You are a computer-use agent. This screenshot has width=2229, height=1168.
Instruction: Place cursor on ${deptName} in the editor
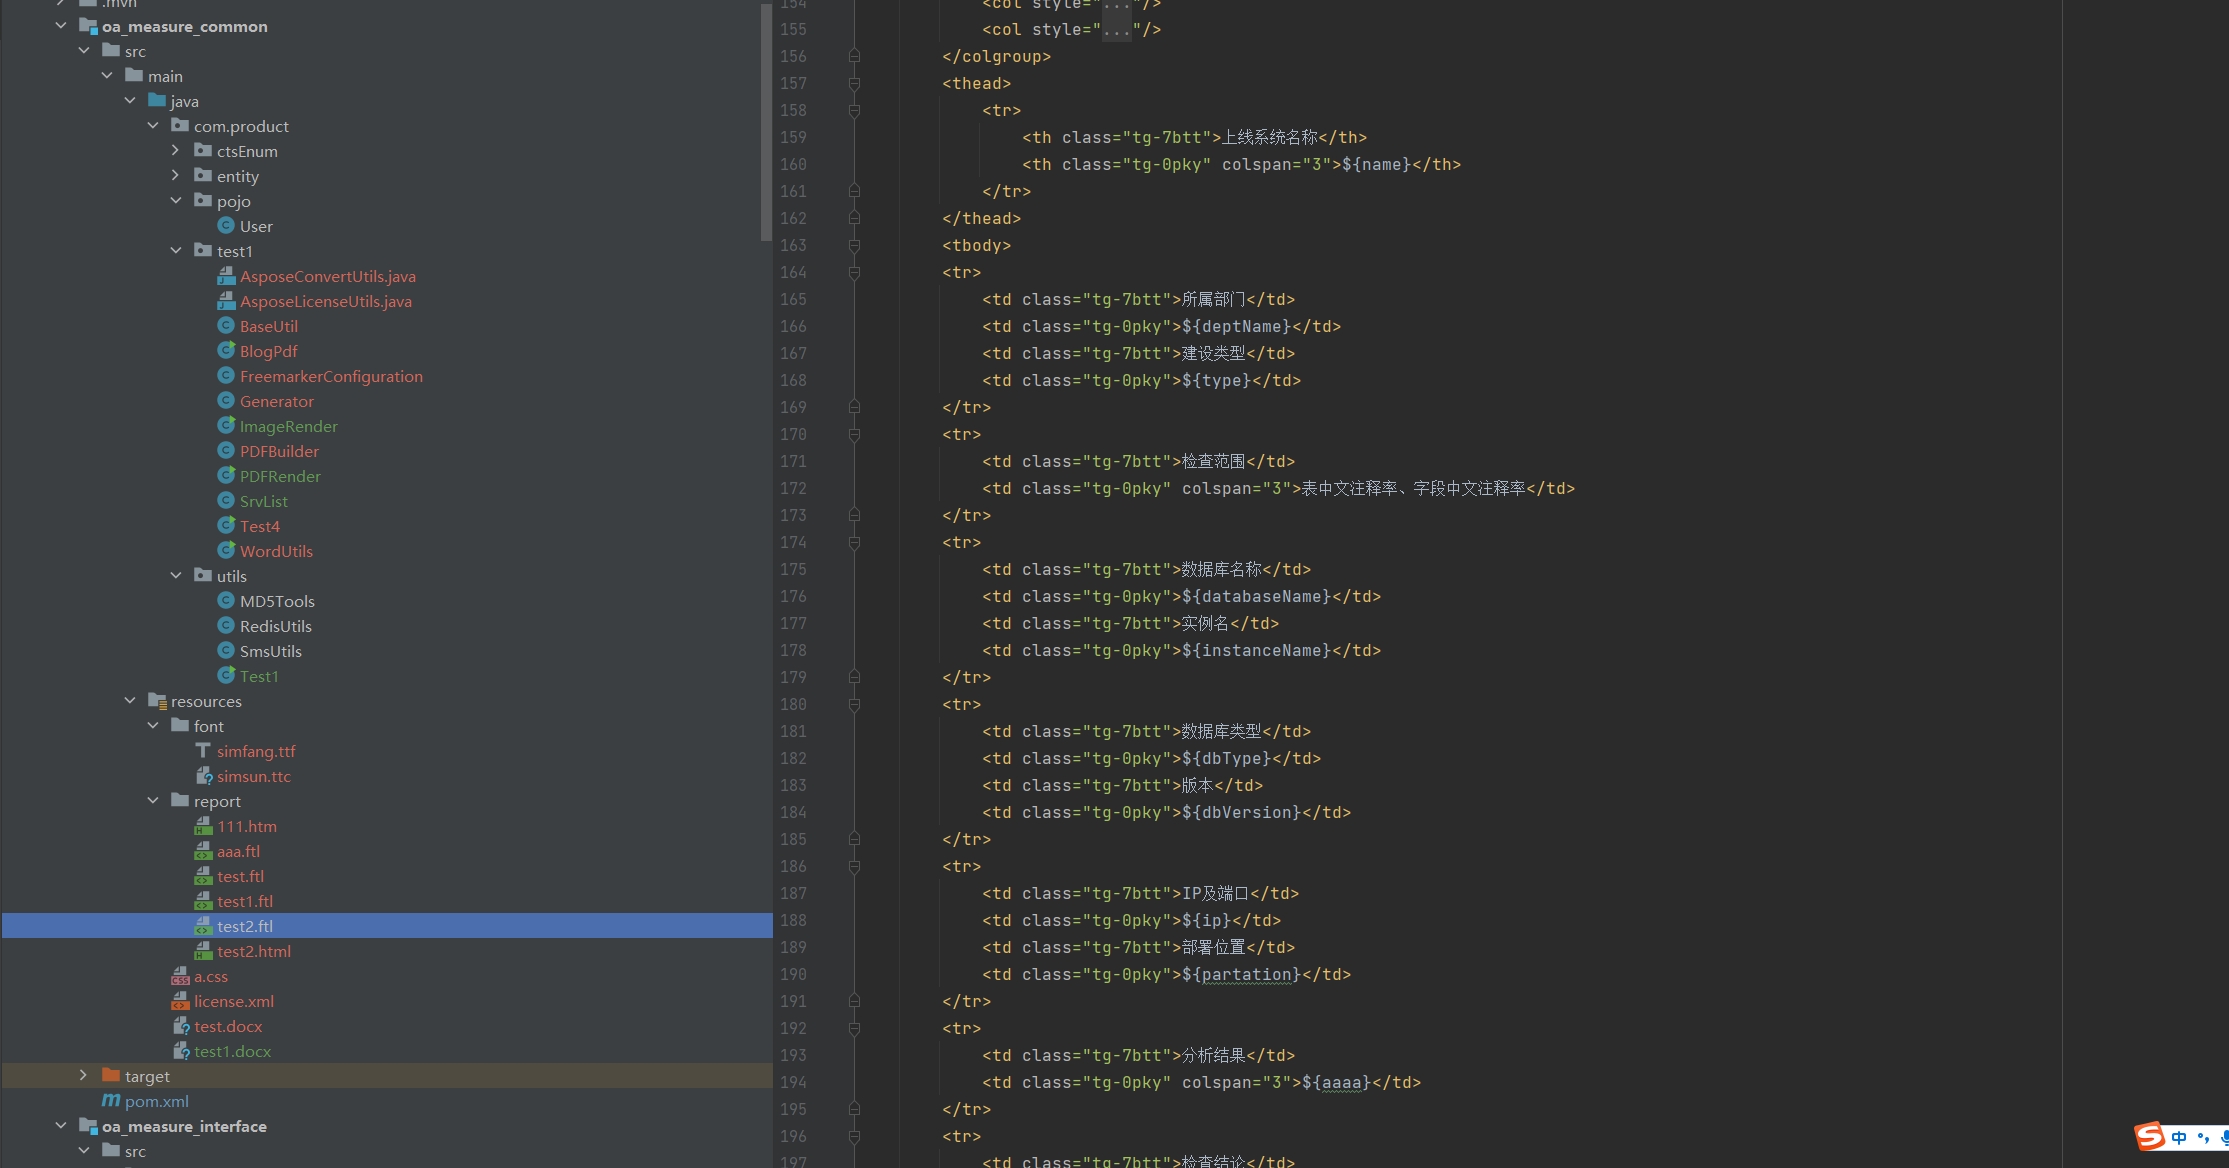tap(1236, 326)
